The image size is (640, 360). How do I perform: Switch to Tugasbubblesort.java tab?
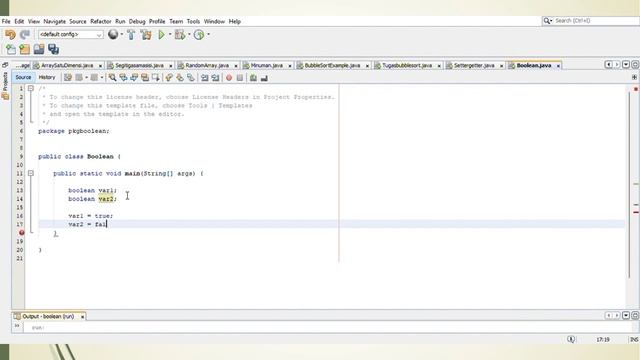407,65
